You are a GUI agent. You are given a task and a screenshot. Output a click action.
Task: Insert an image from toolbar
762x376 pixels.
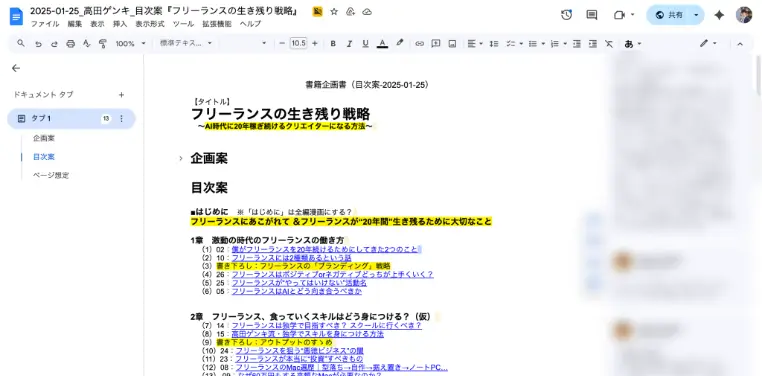click(x=452, y=44)
